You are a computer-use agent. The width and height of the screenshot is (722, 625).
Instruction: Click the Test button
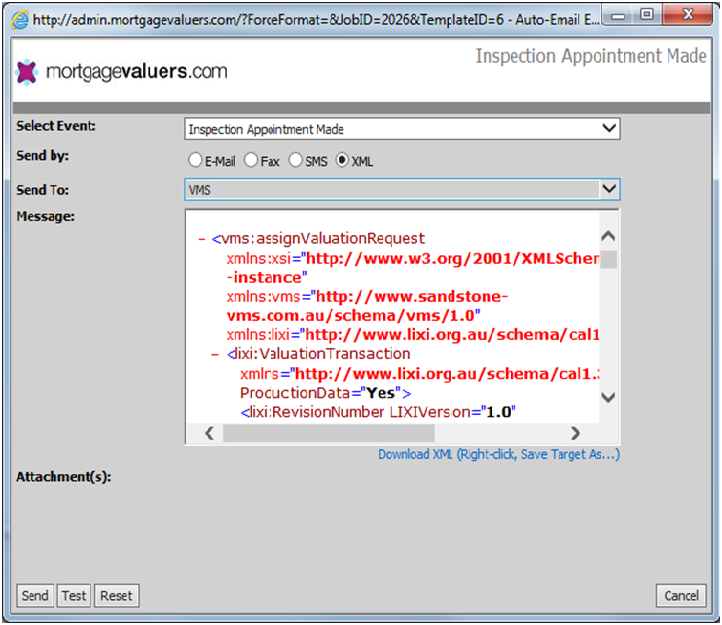coord(74,596)
